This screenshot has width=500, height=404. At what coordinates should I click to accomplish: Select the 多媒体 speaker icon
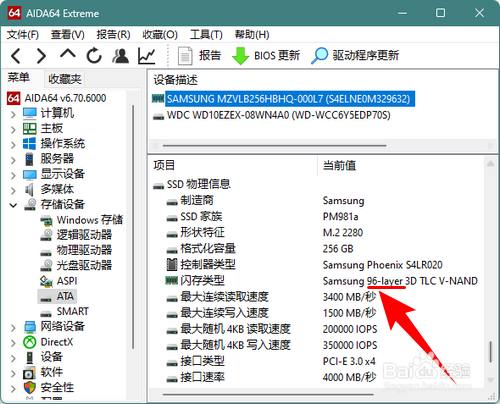pyautogui.click(x=30, y=190)
